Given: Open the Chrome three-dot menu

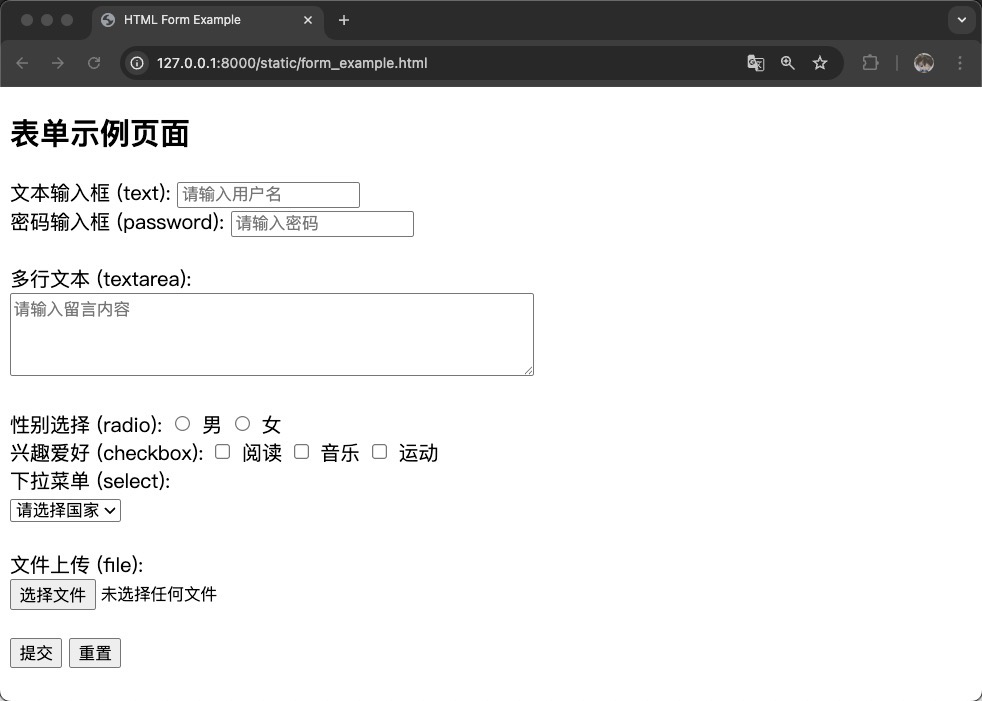Looking at the screenshot, I should (959, 62).
